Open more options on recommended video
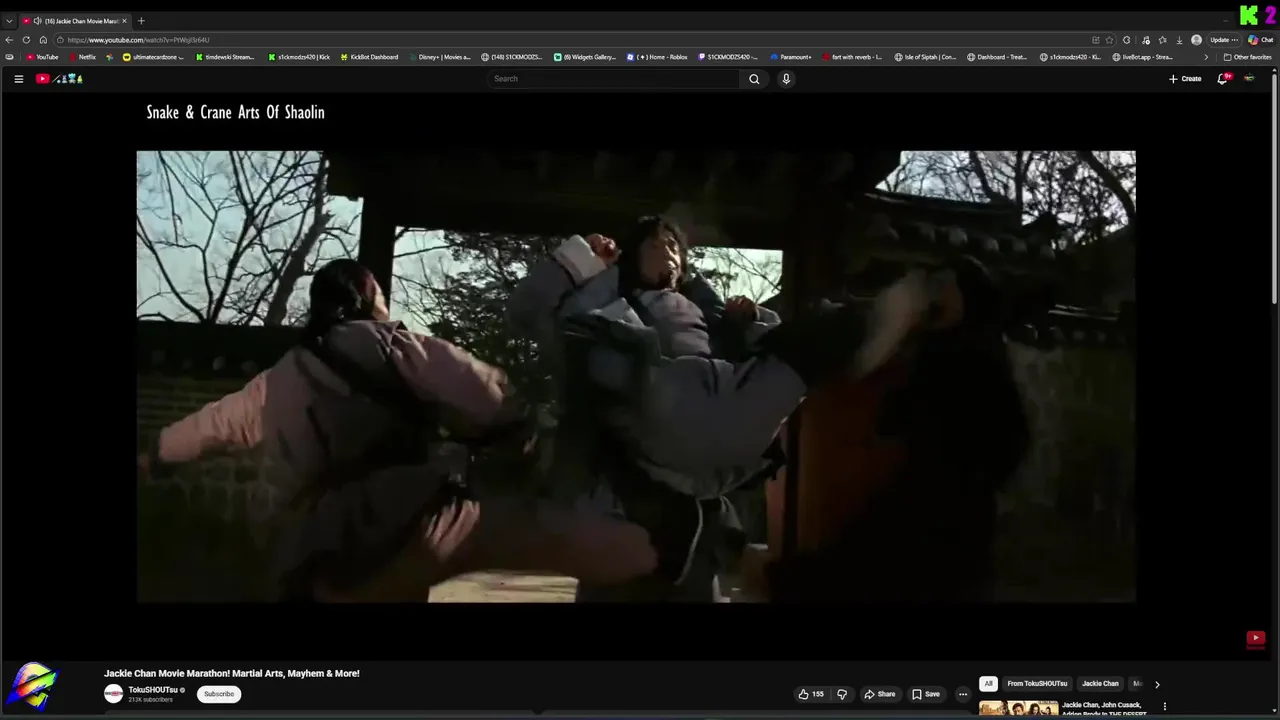 (1164, 706)
